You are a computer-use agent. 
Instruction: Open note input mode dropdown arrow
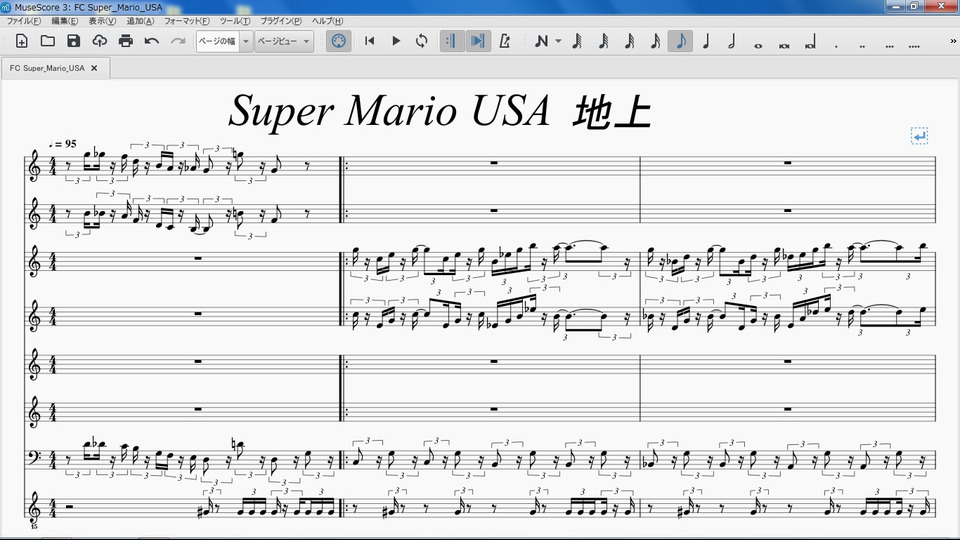click(x=558, y=41)
